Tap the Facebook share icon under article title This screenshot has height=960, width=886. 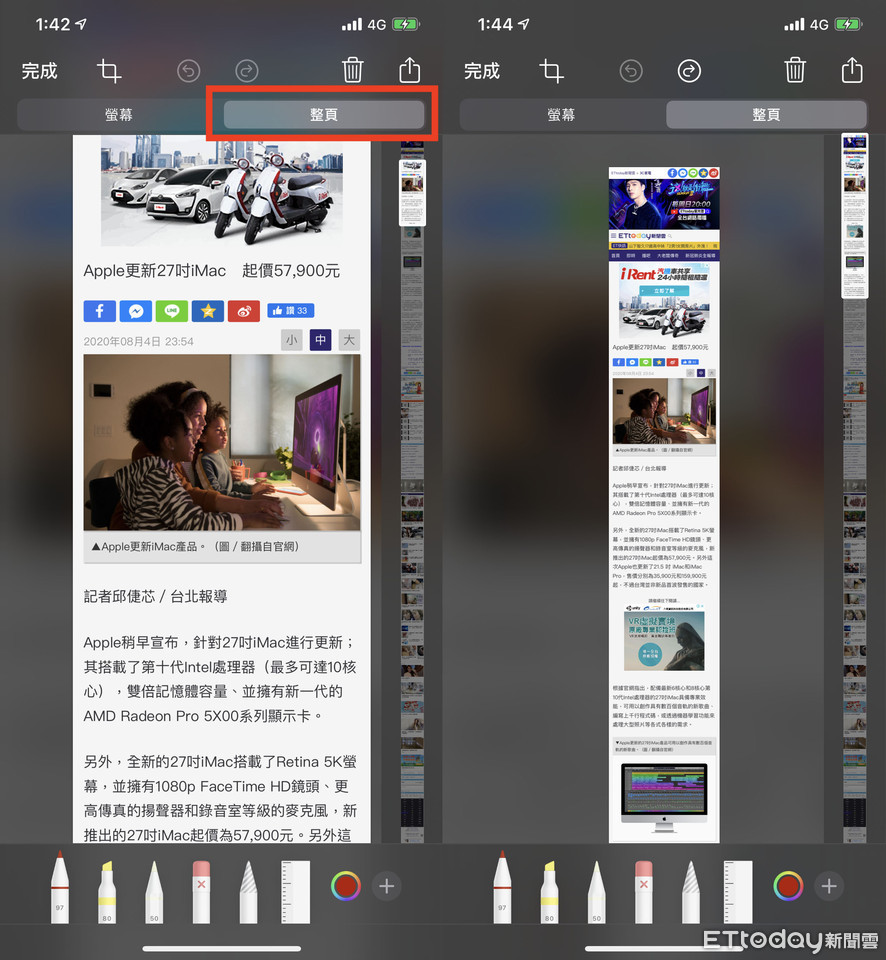100,311
